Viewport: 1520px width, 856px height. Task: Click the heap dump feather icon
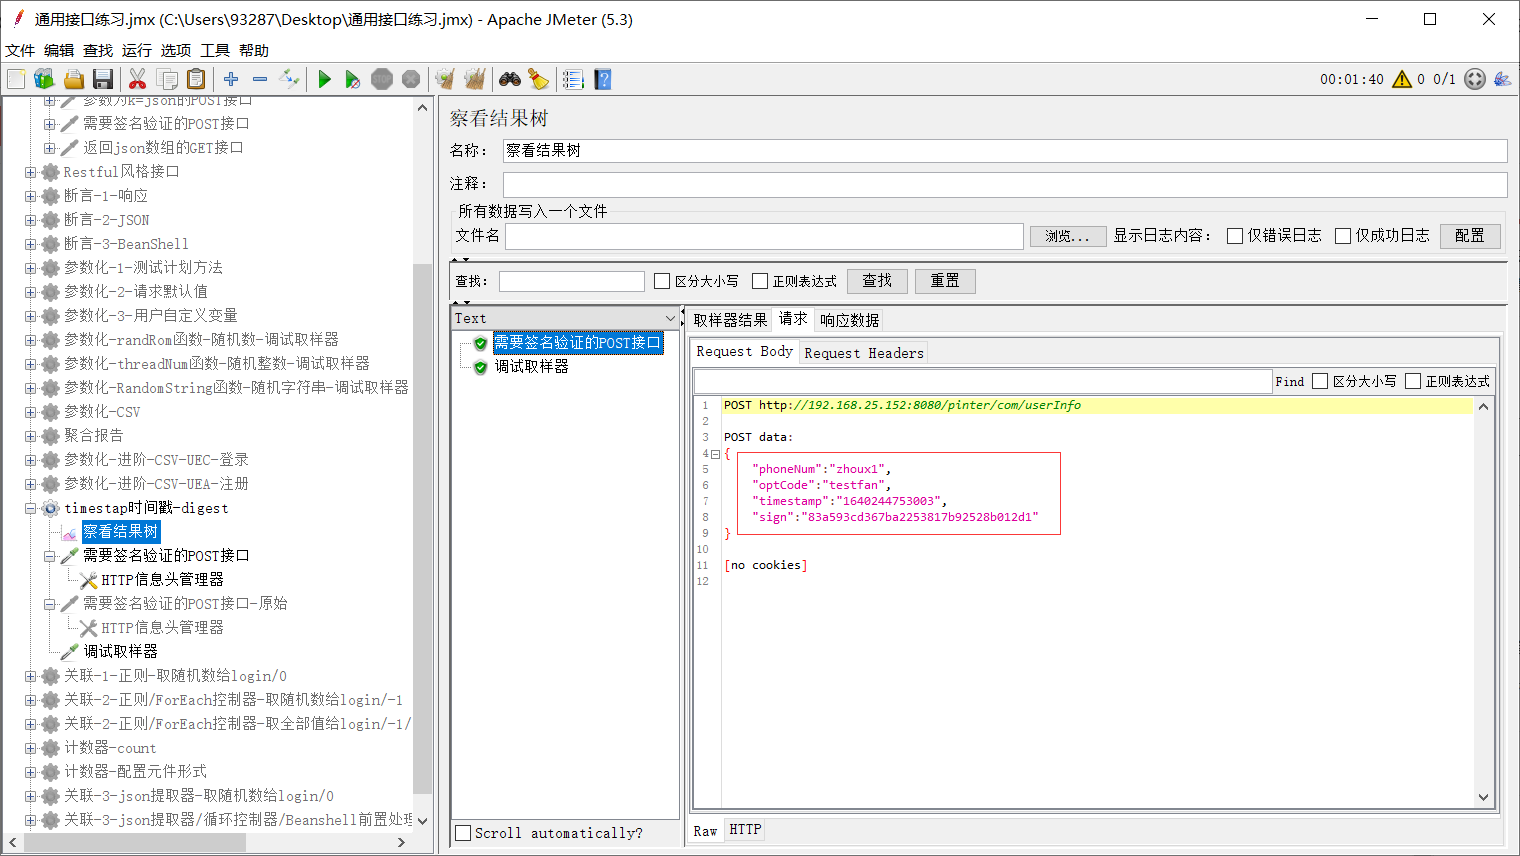[x=1502, y=79]
